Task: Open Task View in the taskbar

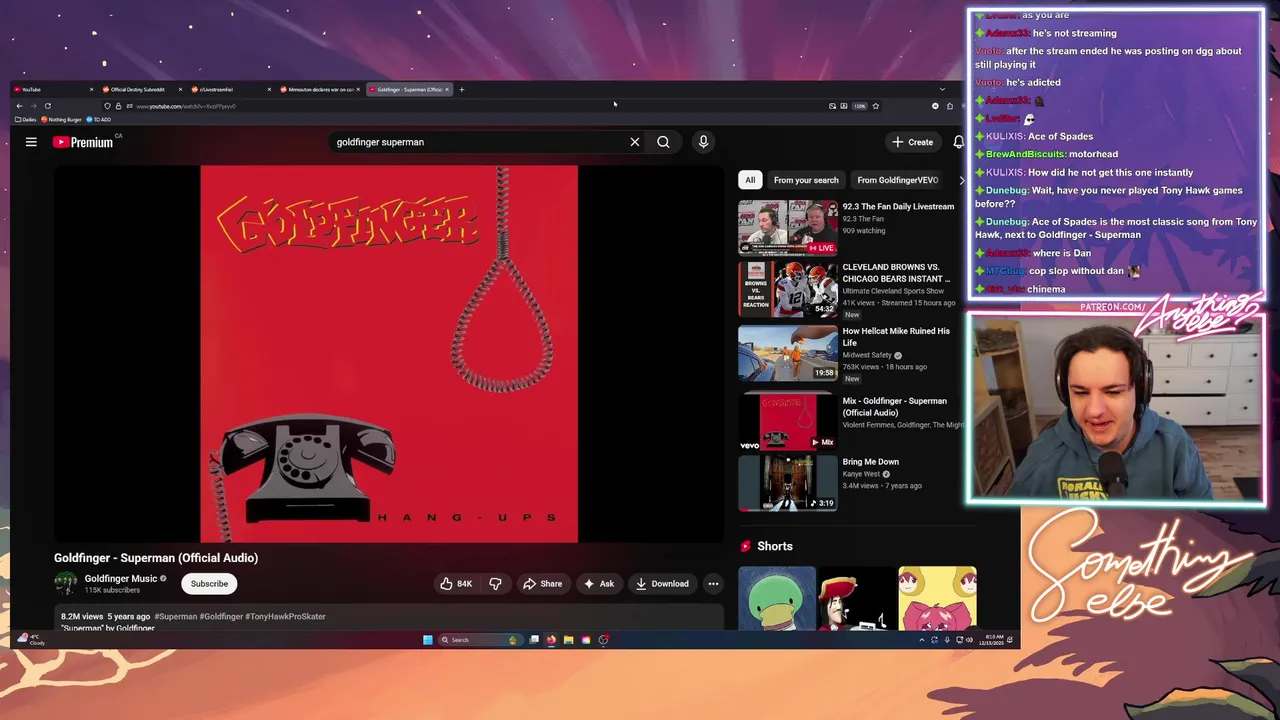Action: tap(534, 640)
